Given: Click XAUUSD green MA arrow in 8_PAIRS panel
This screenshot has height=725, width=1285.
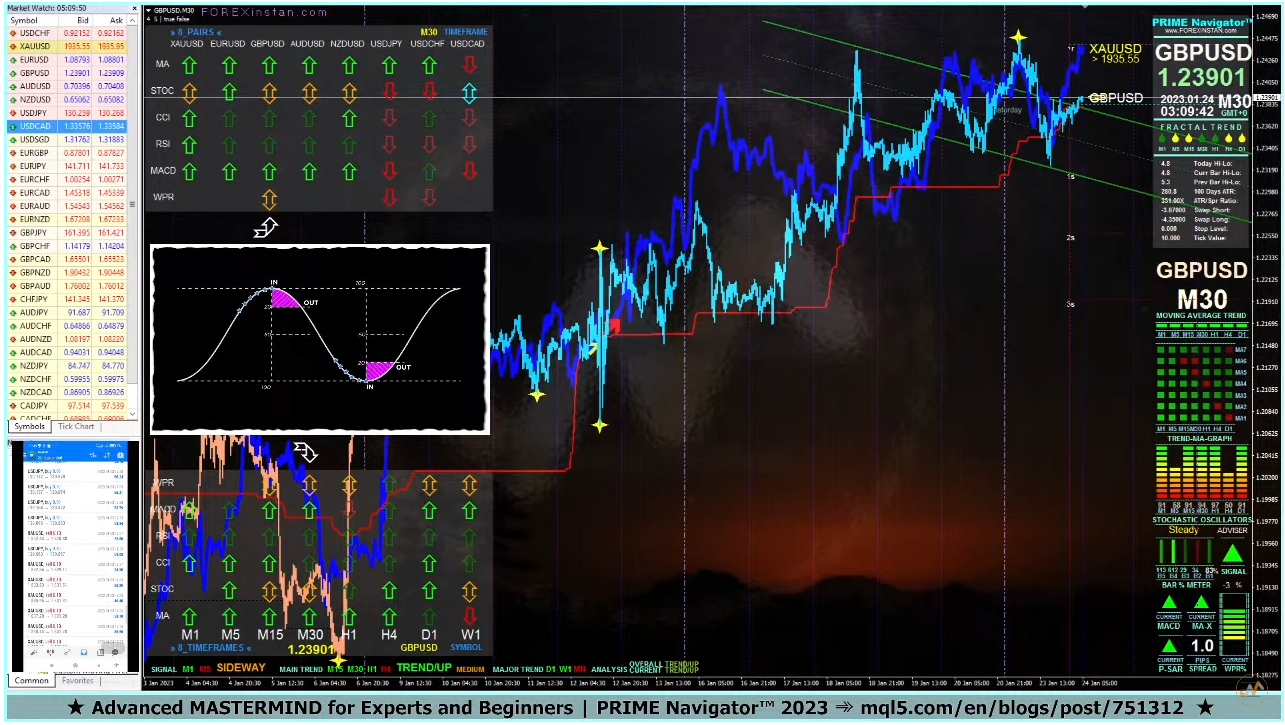Looking at the screenshot, I should [188, 65].
